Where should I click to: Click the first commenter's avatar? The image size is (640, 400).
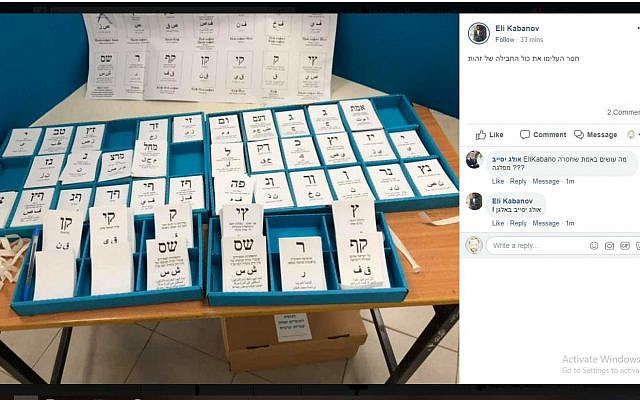pos(474,160)
